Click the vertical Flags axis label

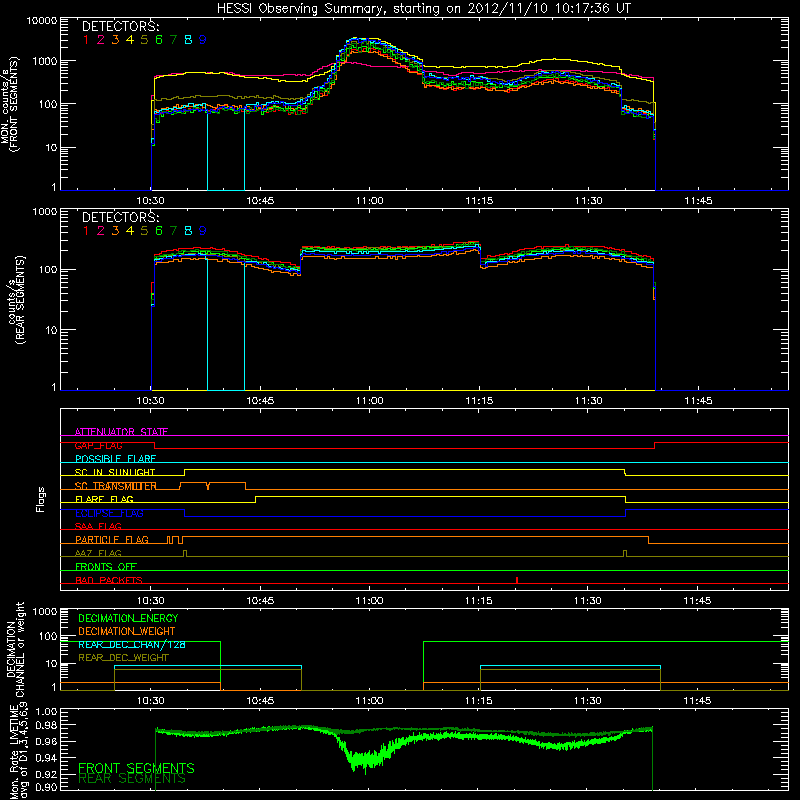coord(41,499)
